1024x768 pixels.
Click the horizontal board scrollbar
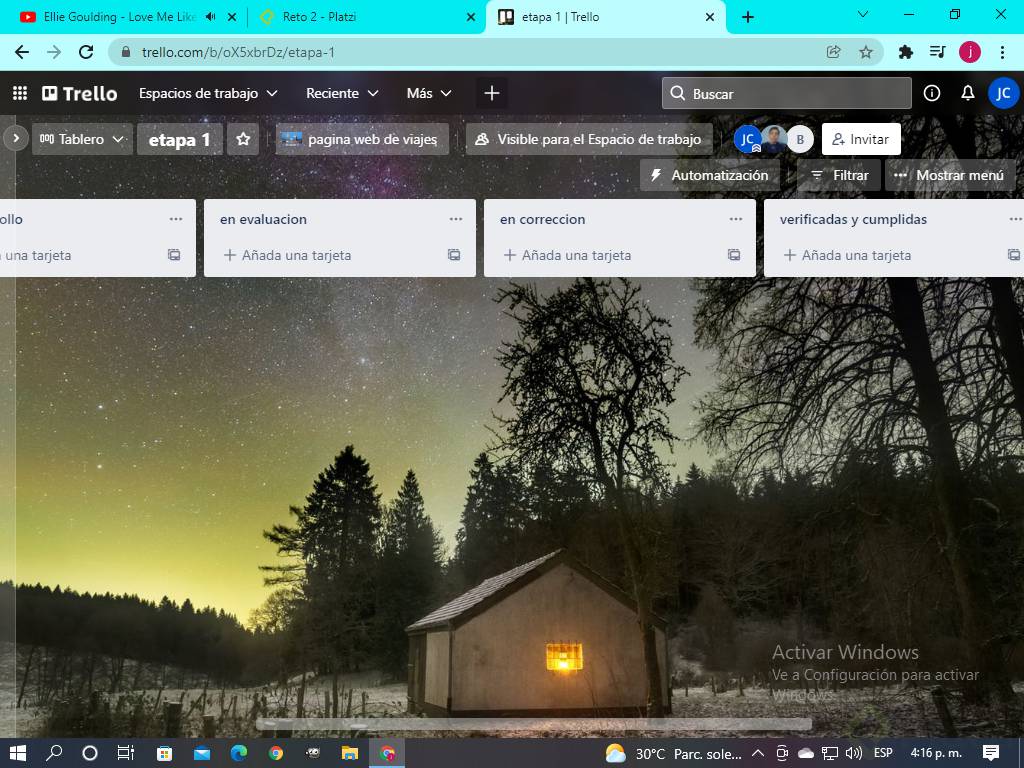tap(534, 724)
